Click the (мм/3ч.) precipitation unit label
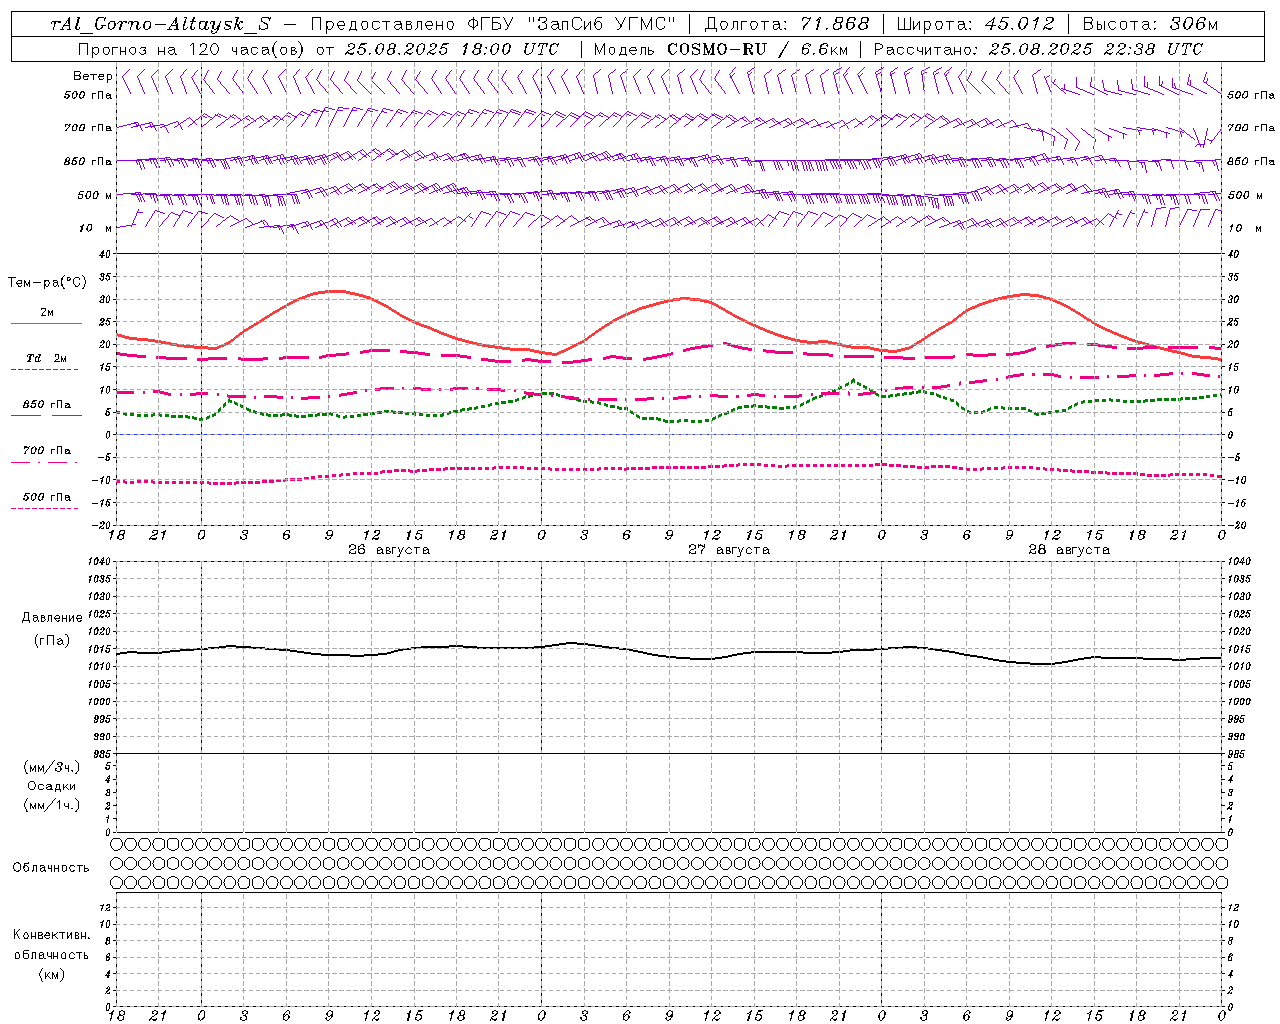This screenshot has height=1024, width=1280. tap(52, 767)
